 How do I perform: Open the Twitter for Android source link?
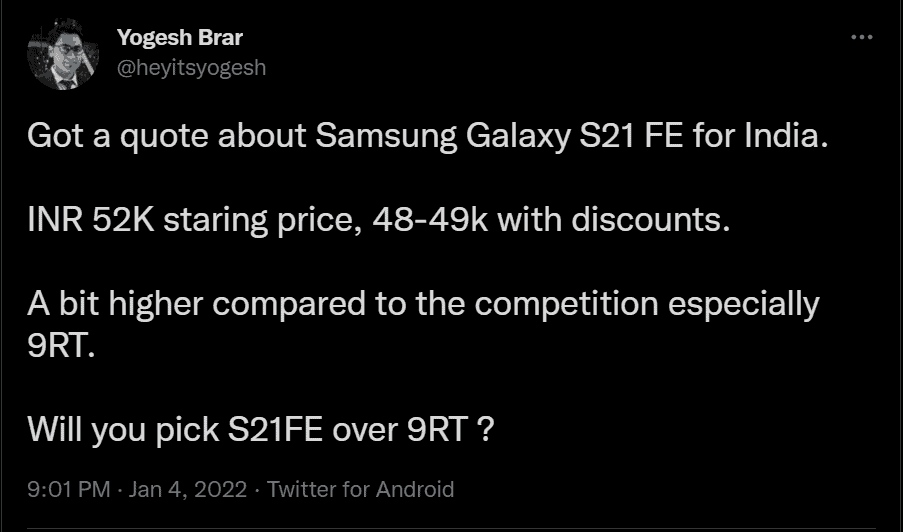pyautogui.click(x=361, y=489)
